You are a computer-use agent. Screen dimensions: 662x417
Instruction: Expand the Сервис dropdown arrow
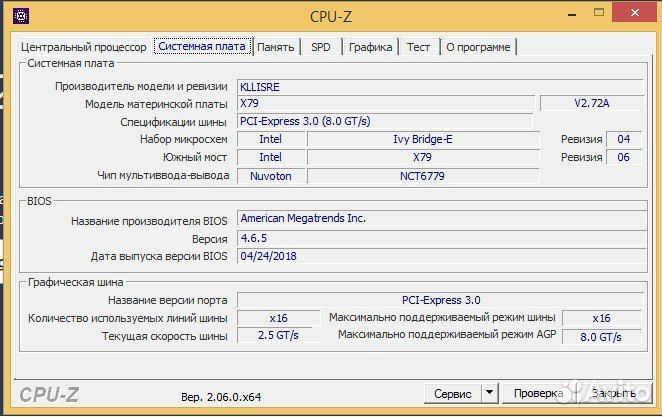tap(489, 393)
